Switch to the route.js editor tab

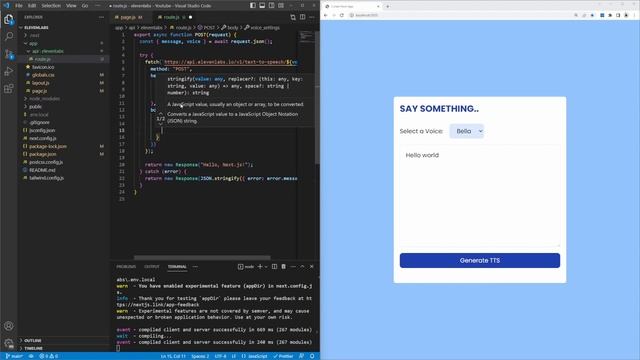(x=171, y=17)
